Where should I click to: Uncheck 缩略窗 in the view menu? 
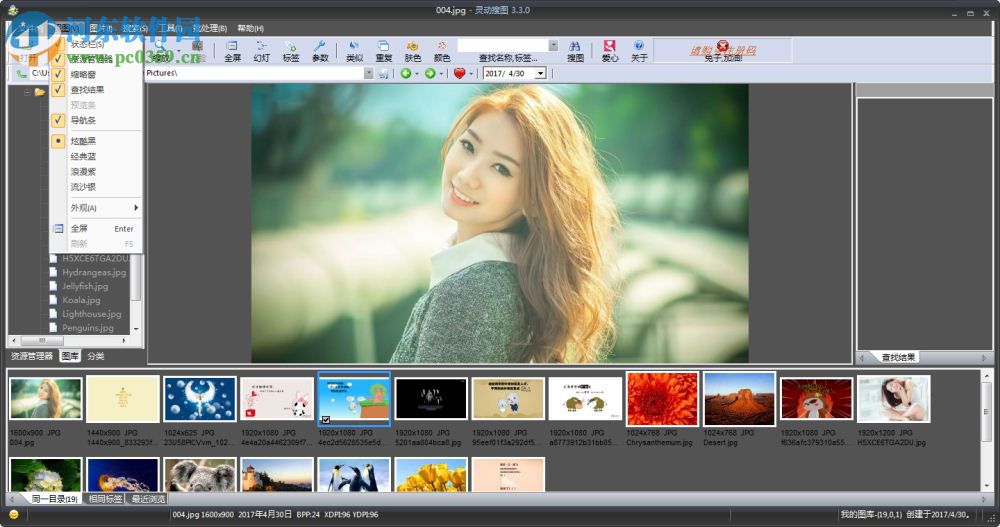[88, 74]
